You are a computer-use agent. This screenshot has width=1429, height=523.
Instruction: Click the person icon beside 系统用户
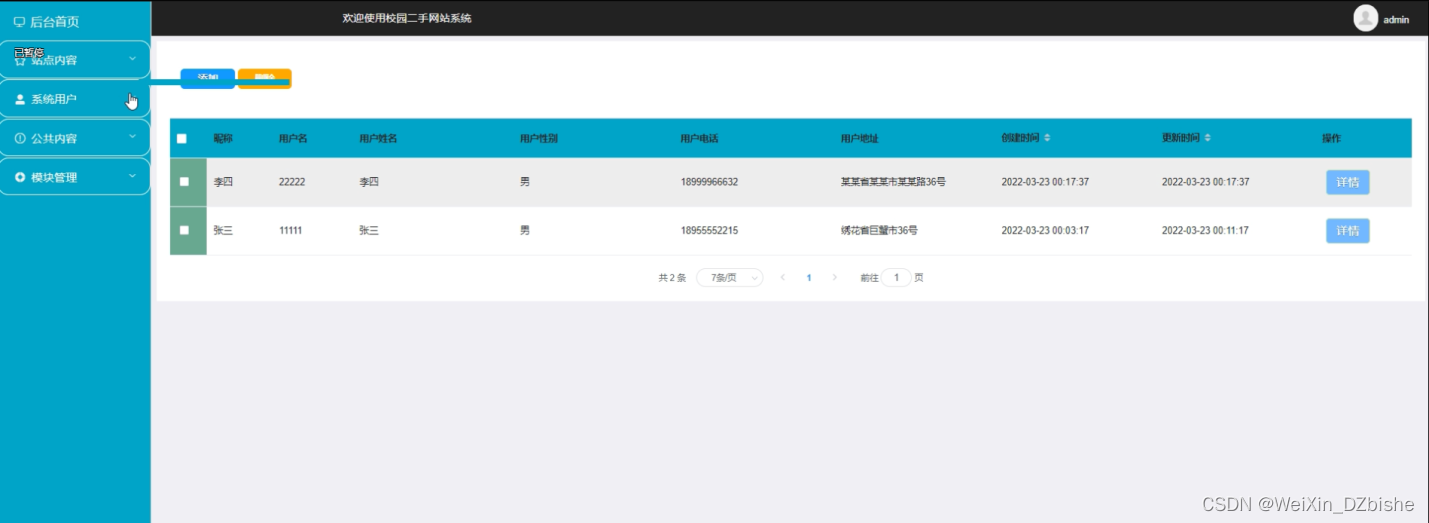point(20,99)
